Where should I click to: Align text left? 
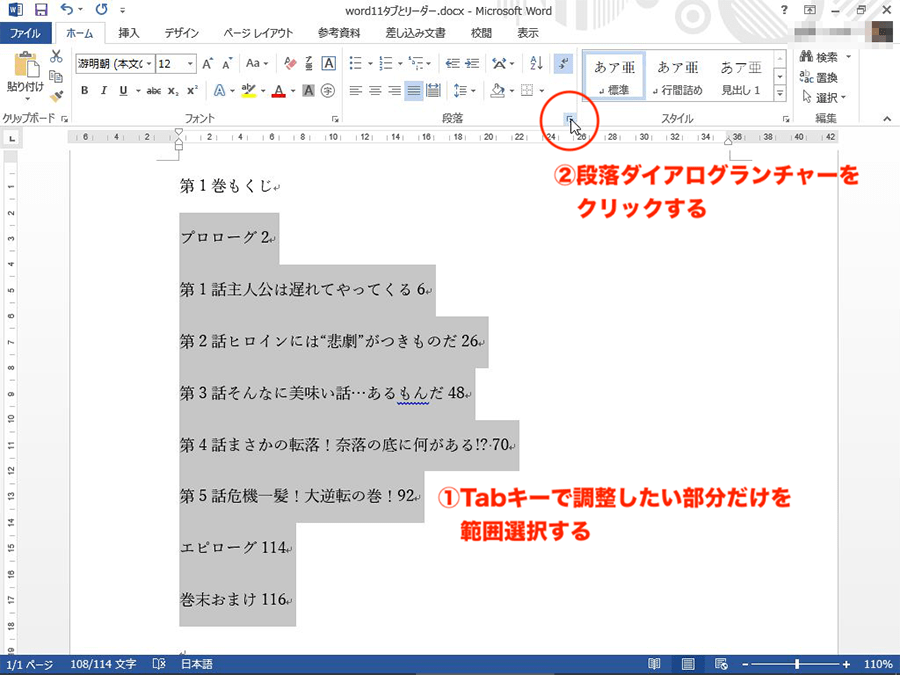coord(356,91)
